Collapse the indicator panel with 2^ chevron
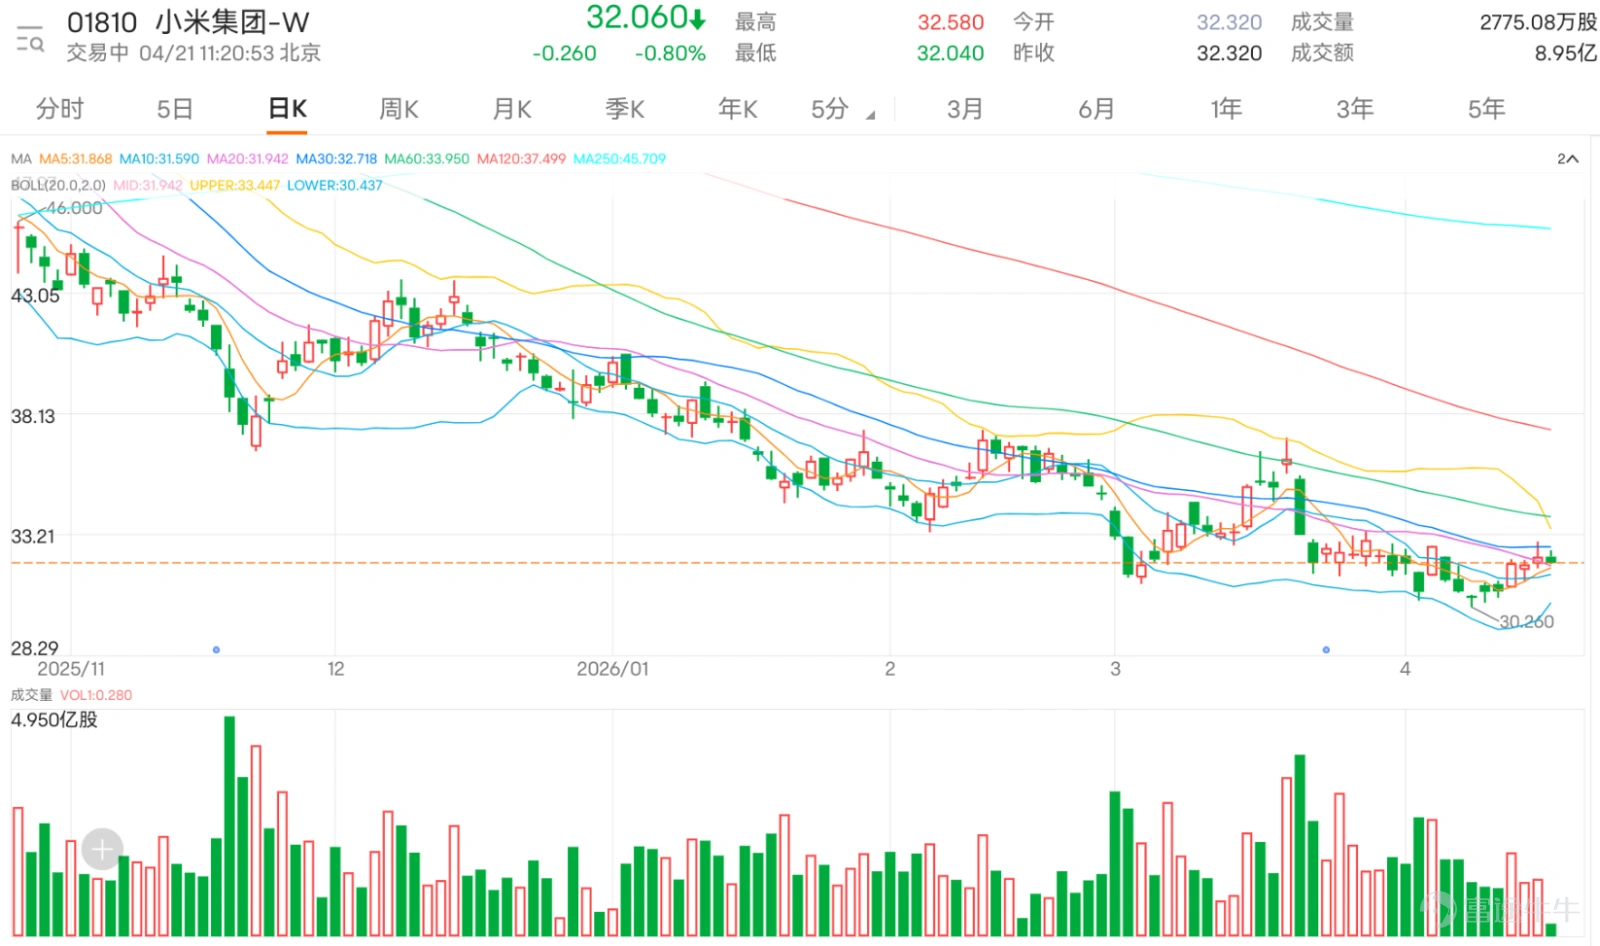1600x946 pixels. [1567, 159]
